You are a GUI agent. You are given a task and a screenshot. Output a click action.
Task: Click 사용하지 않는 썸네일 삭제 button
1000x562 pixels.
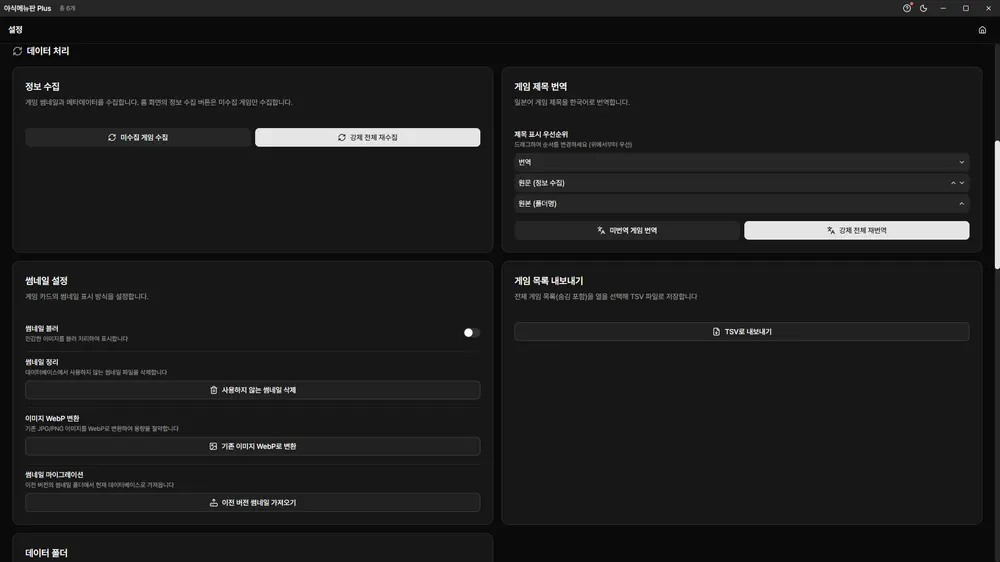(253, 390)
